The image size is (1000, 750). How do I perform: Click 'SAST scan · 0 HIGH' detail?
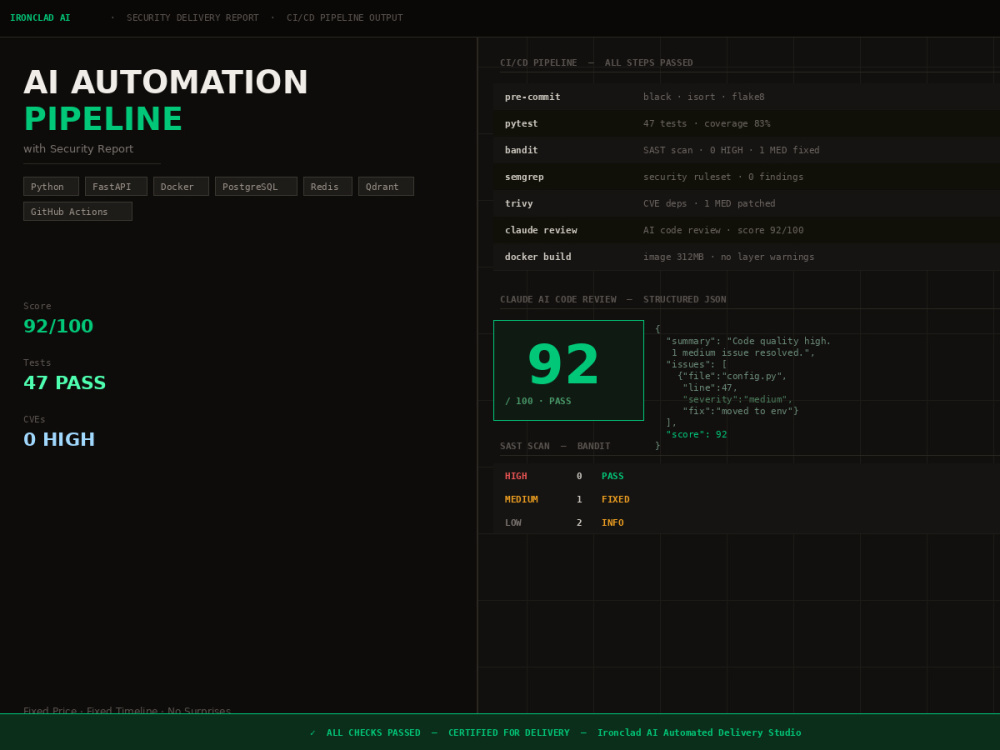693,150
